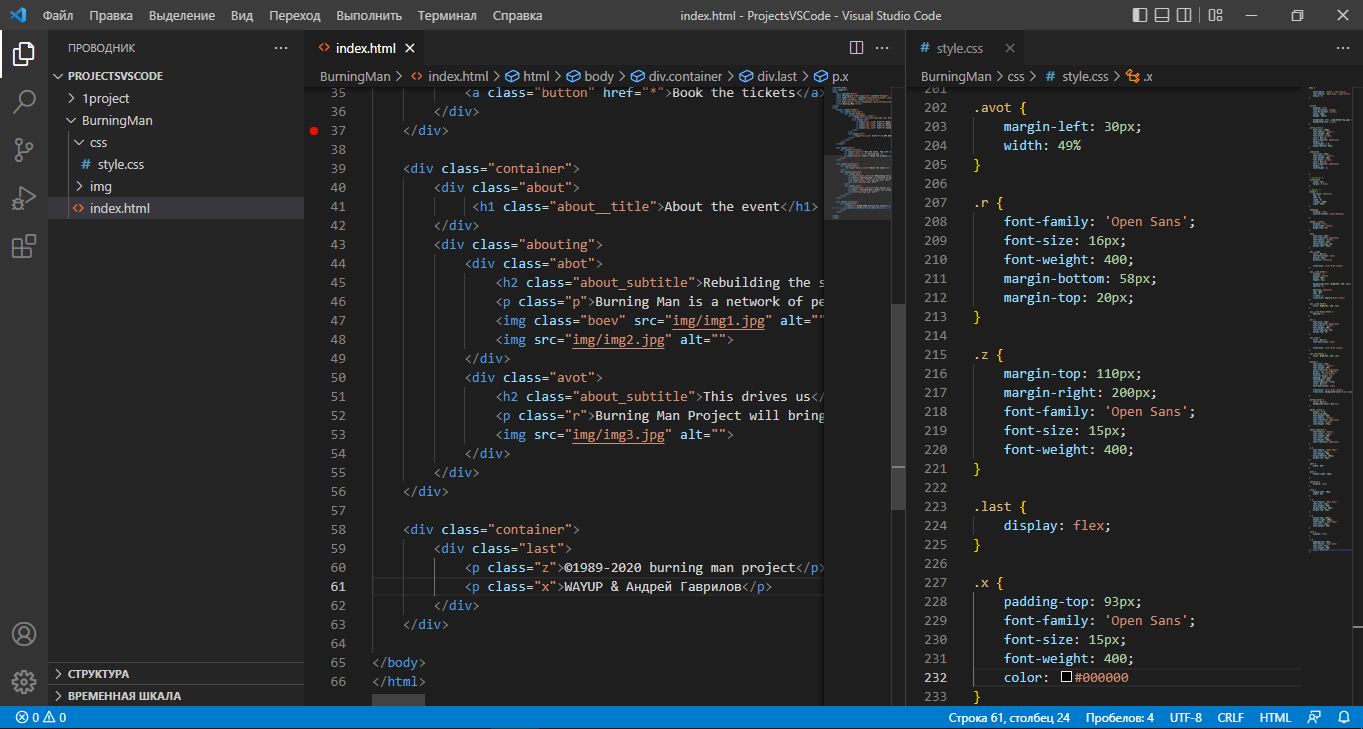Image resolution: width=1363 pixels, height=729 pixels.
Task: Click the HTML language mode indicator
Action: click(x=1275, y=718)
